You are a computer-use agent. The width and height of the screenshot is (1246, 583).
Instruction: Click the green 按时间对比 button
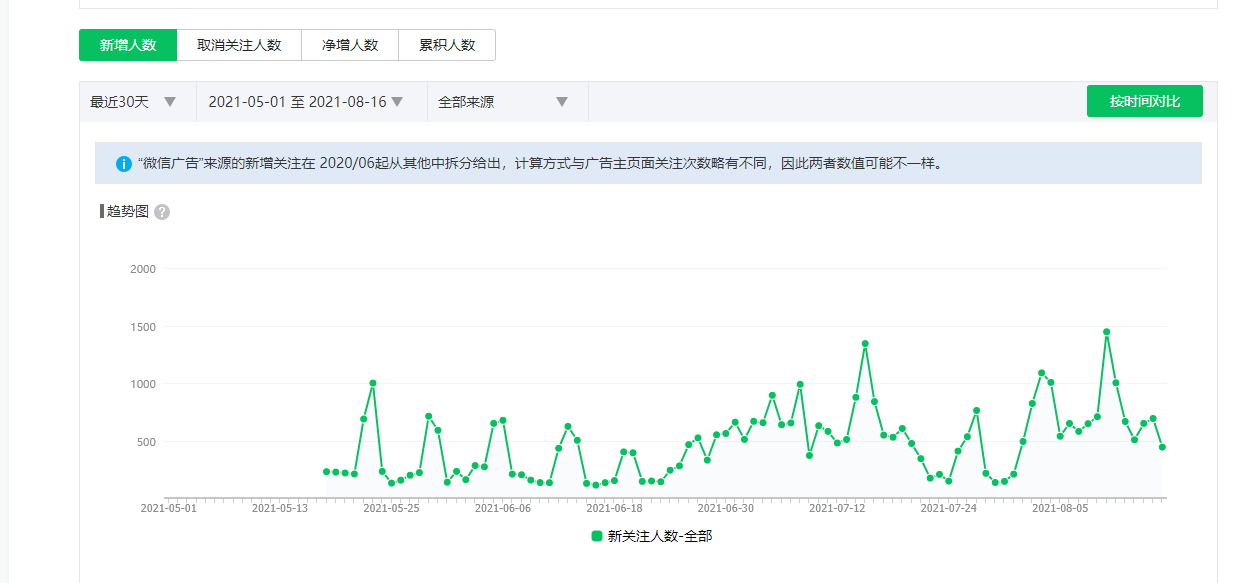coord(1144,102)
